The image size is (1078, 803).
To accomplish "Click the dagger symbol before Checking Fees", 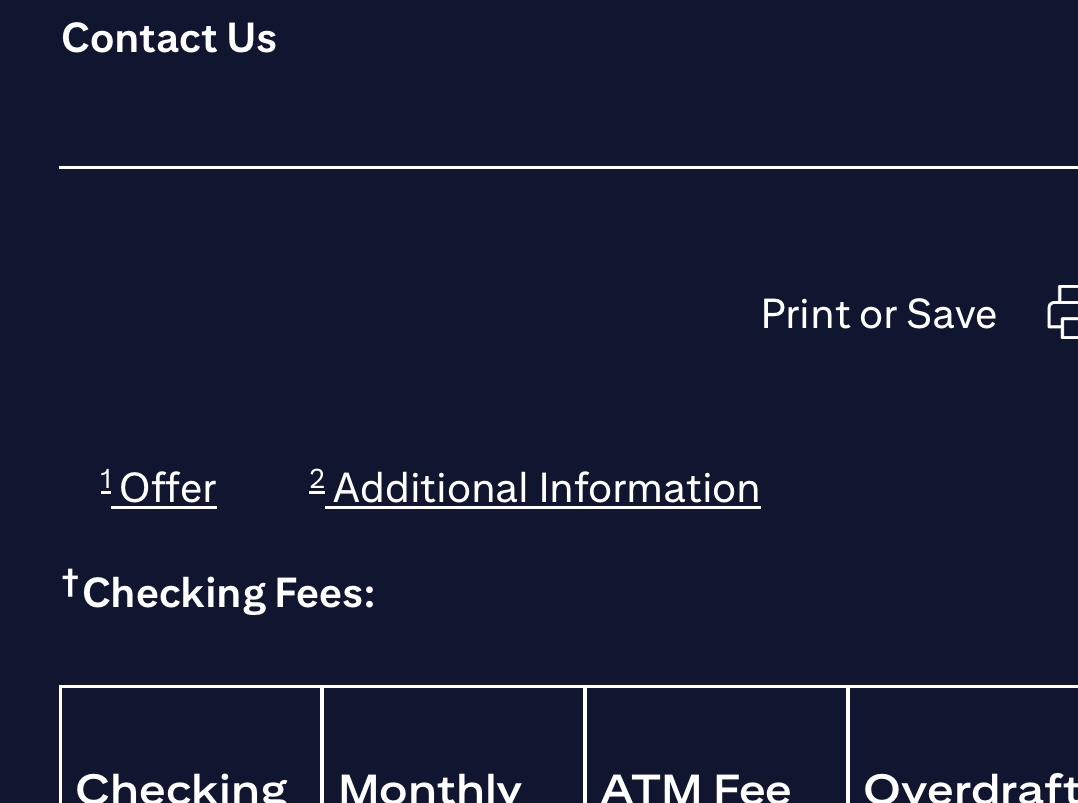I will pyautogui.click(x=69, y=582).
